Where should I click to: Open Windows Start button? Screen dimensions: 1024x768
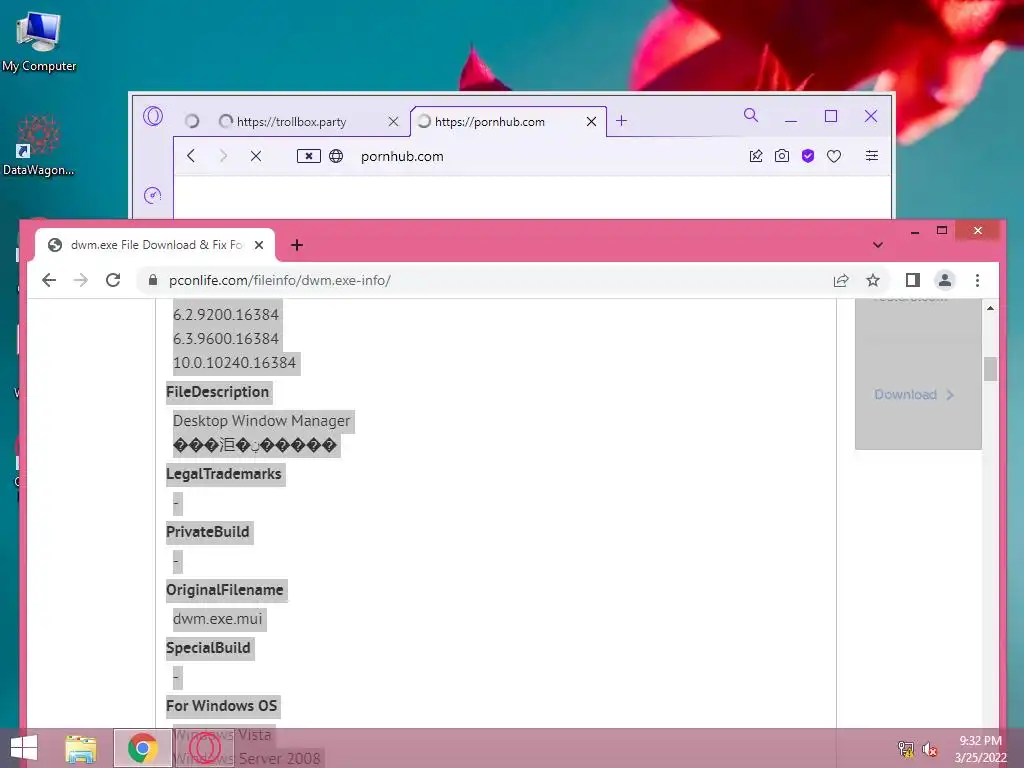[24, 748]
